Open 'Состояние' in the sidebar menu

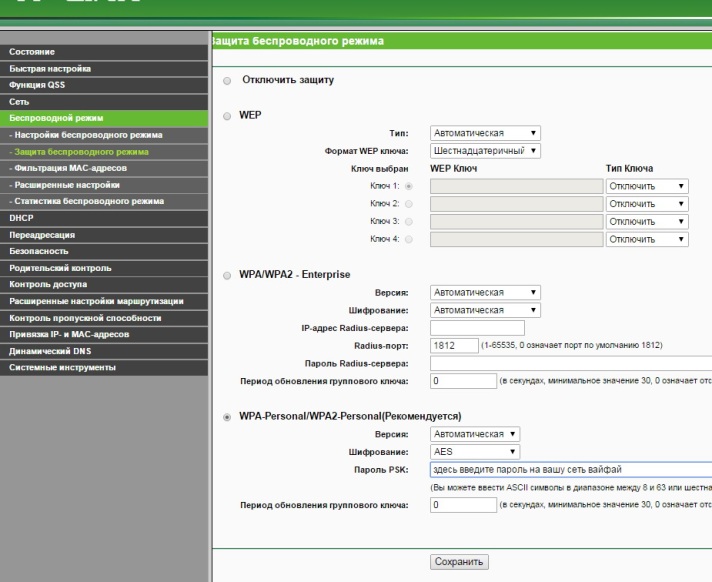click(105, 51)
